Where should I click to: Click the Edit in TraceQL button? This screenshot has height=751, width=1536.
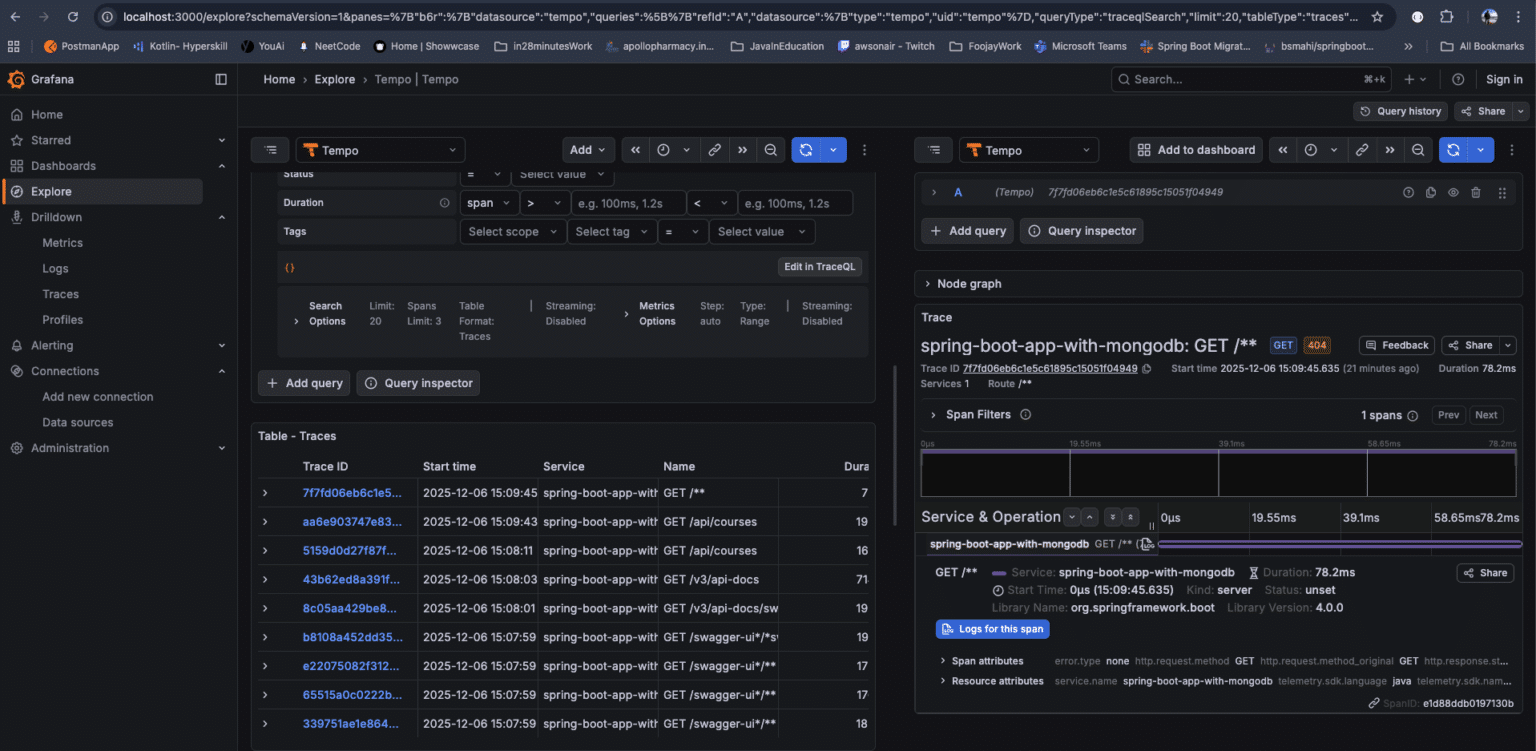click(819, 267)
